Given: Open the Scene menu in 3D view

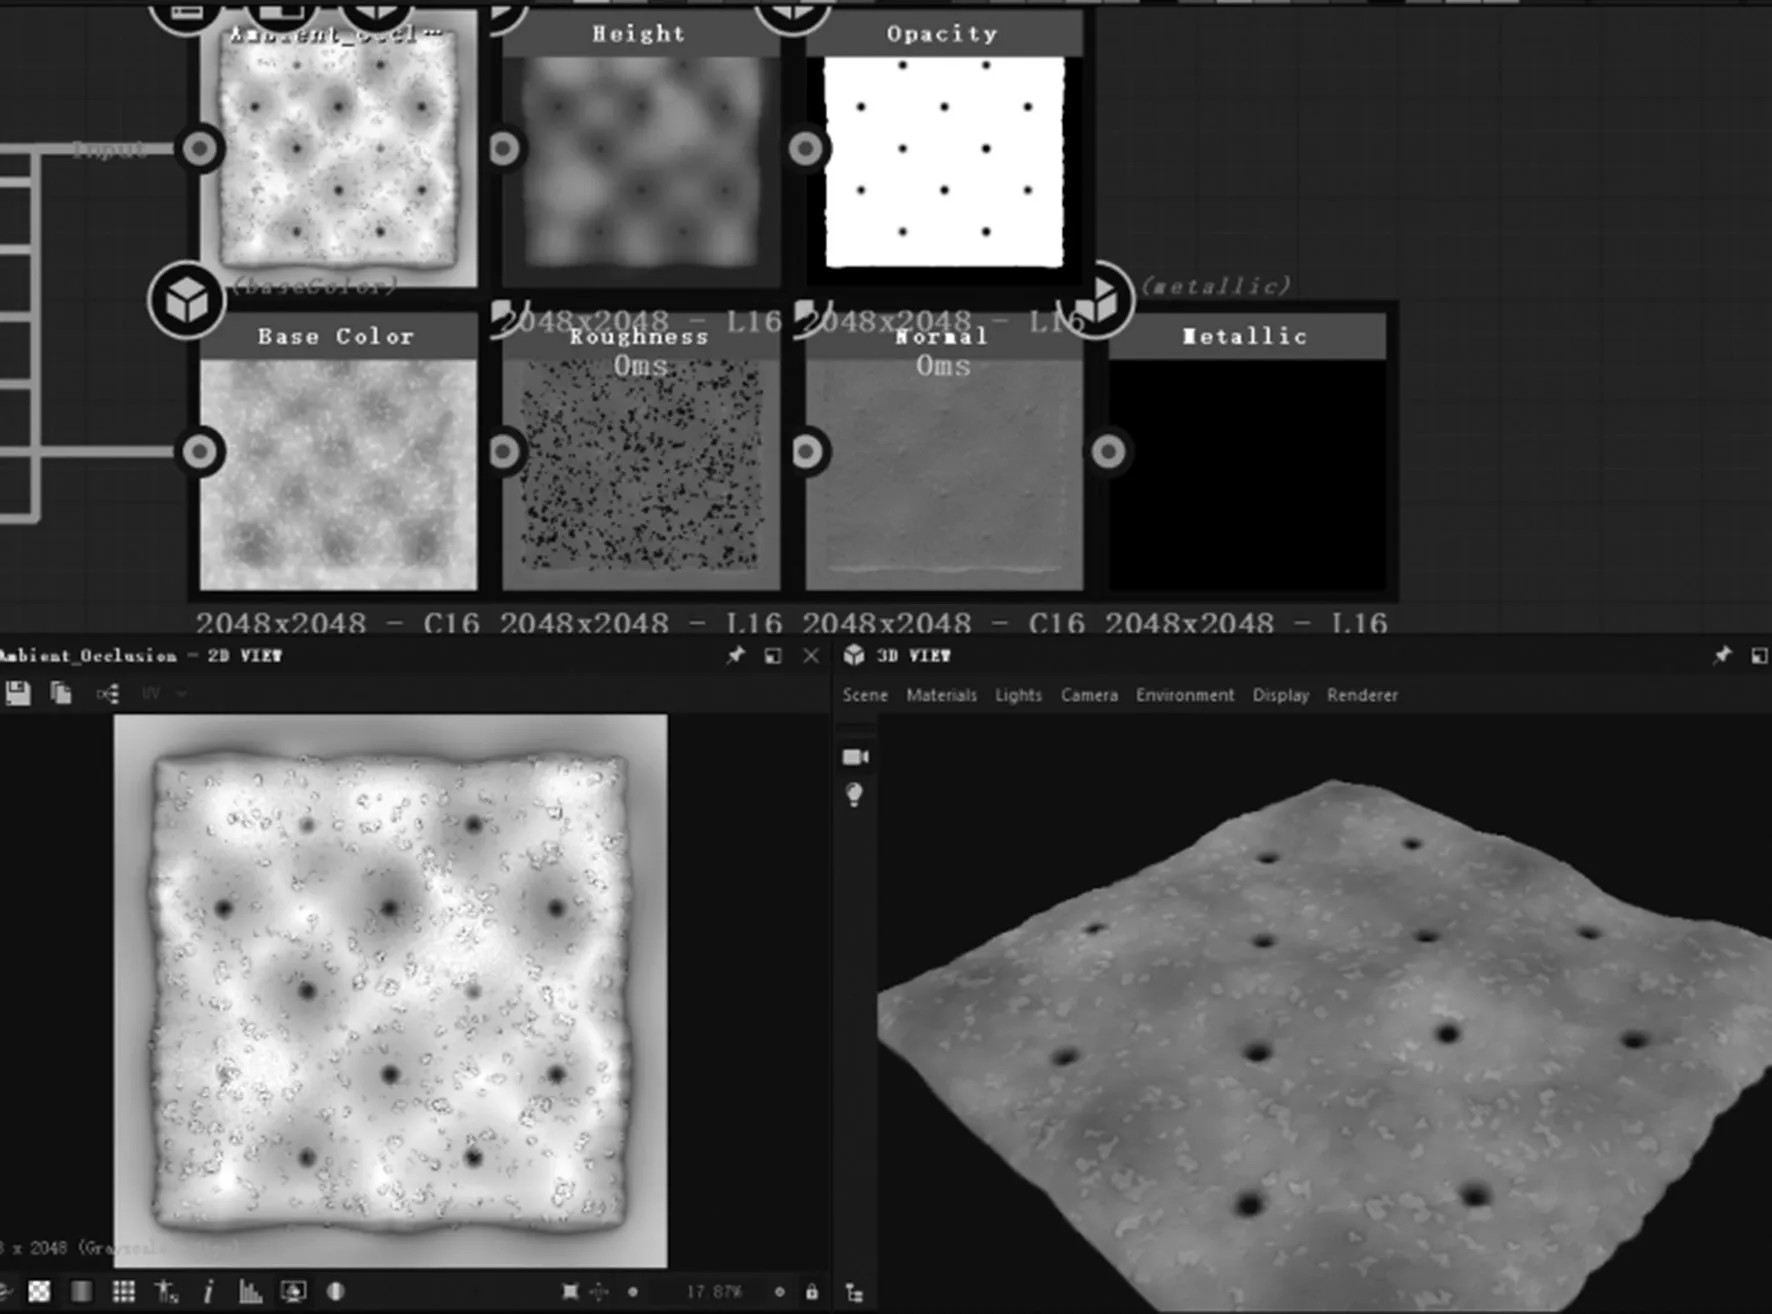Looking at the screenshot, I should point(865,695).
